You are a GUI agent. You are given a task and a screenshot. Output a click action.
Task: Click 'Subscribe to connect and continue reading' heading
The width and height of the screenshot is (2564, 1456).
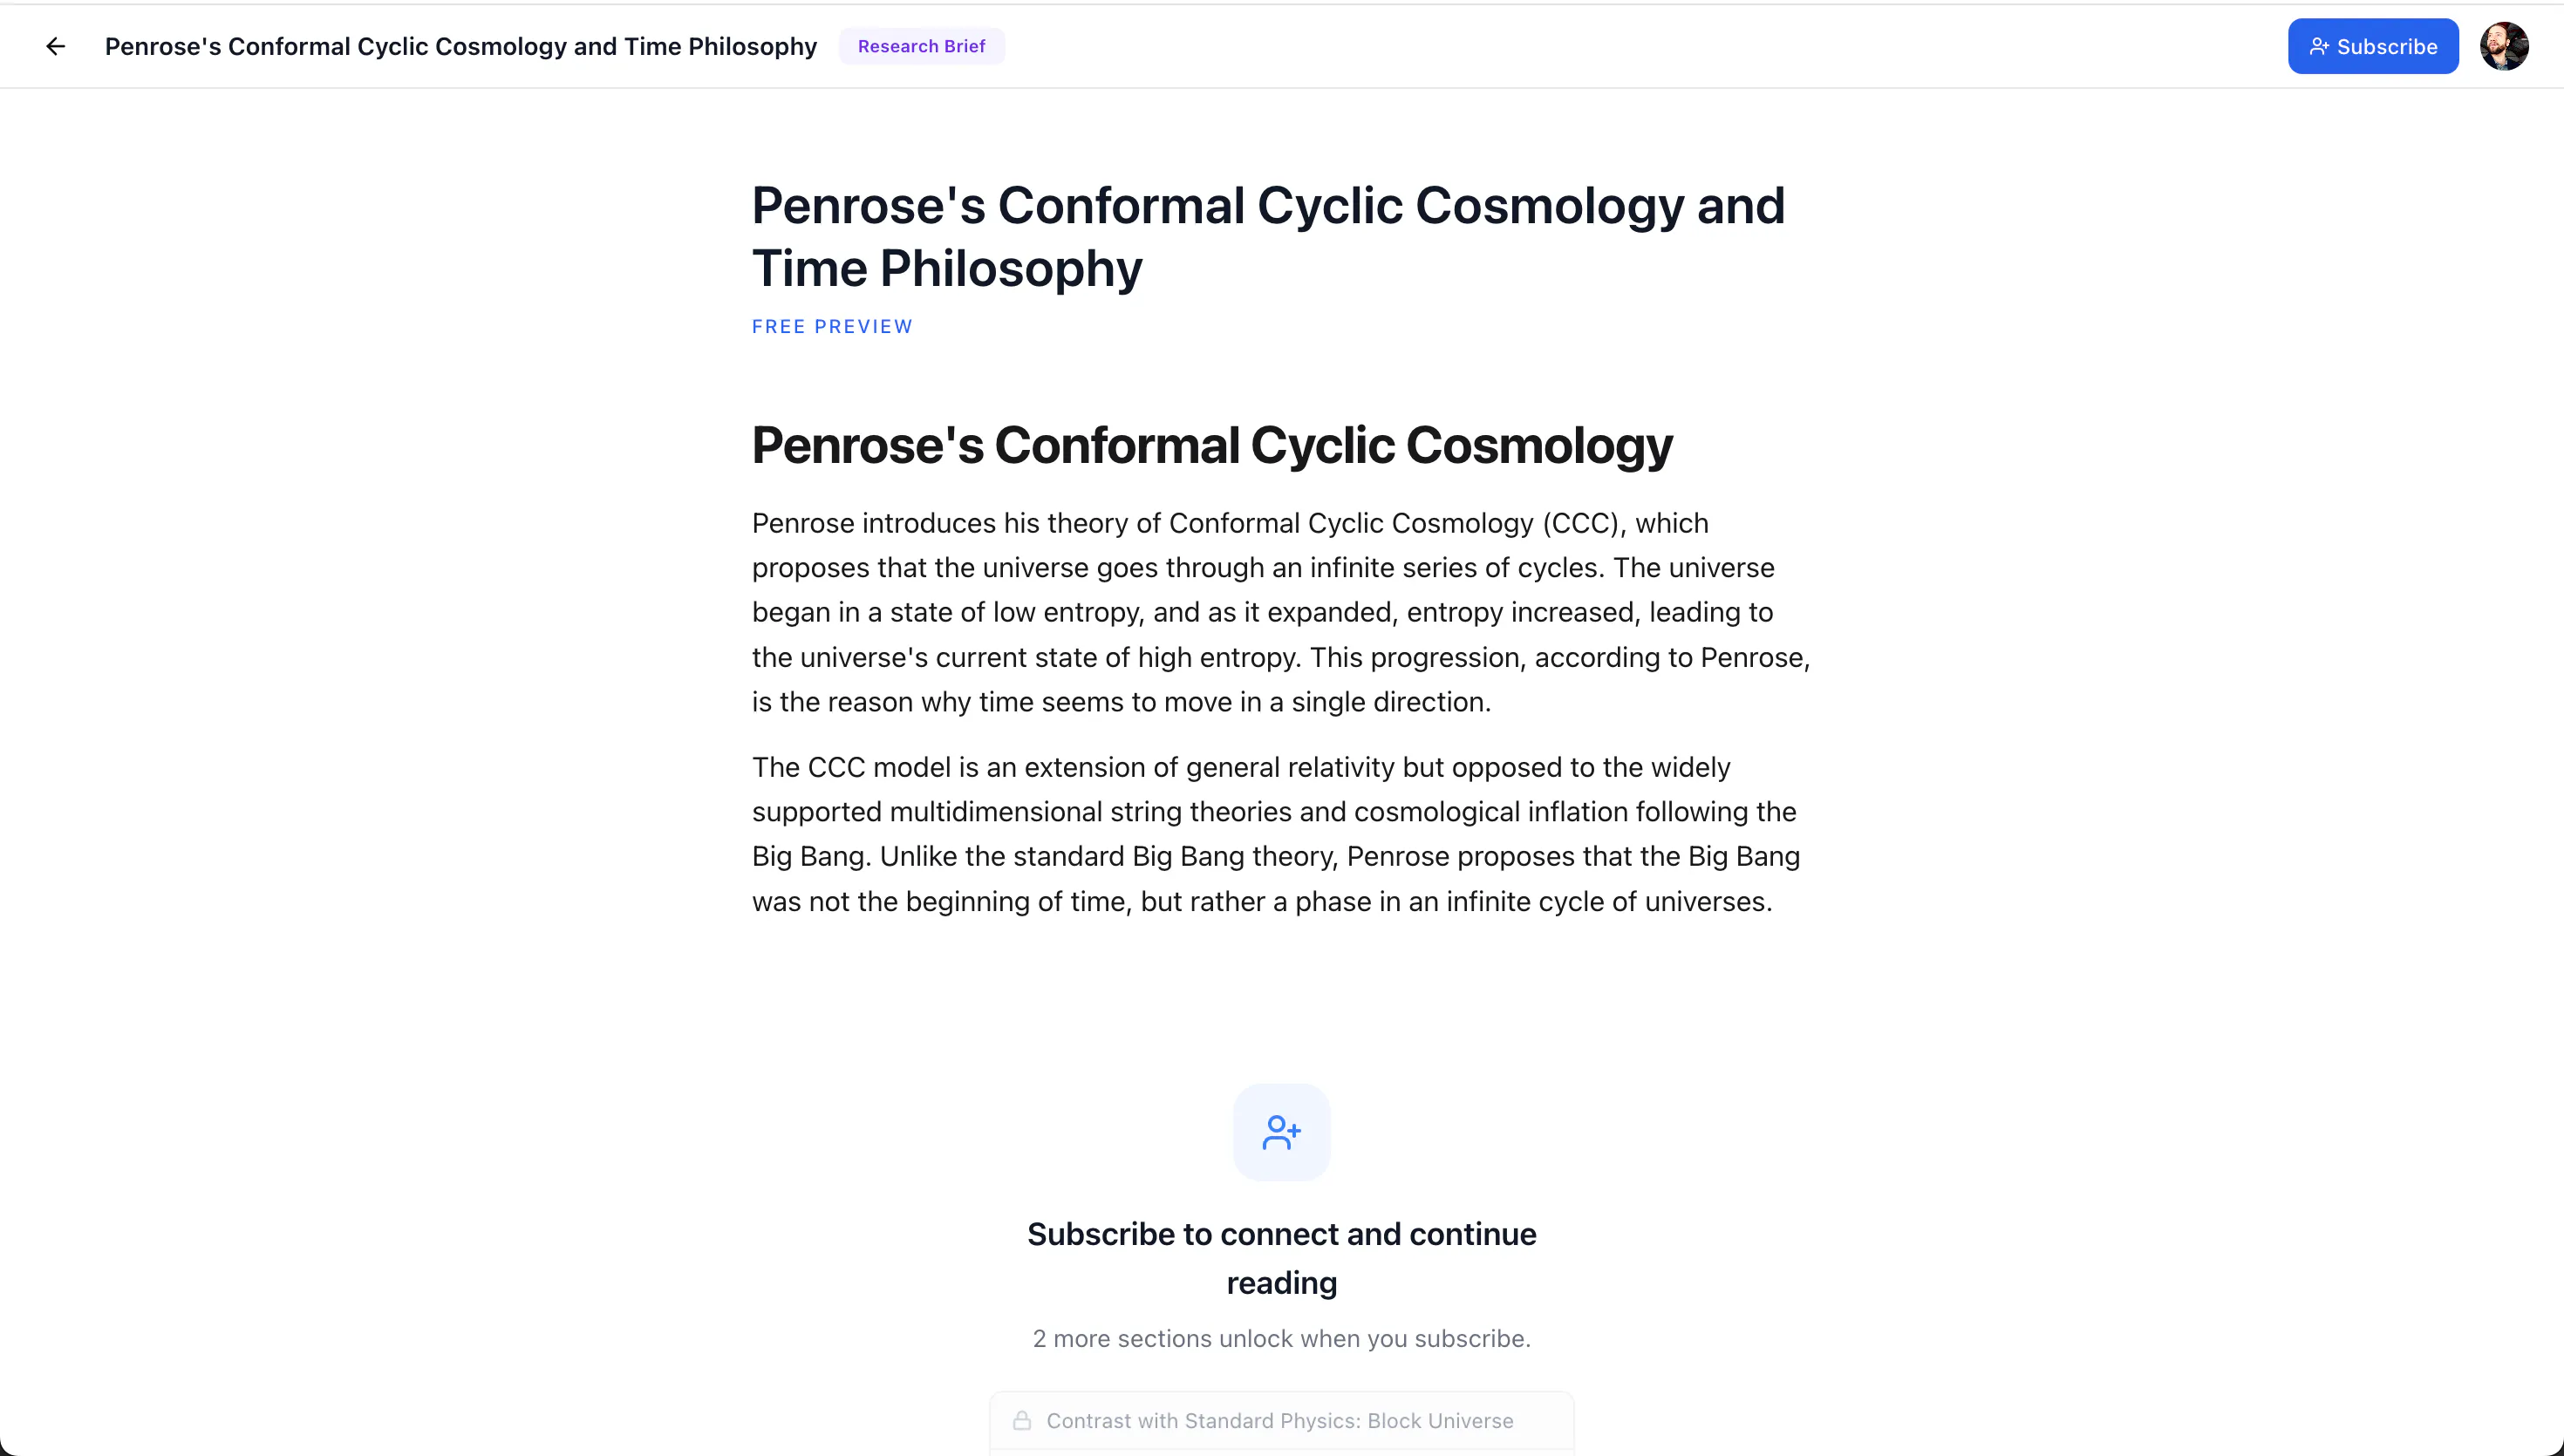[1281, 1258]
